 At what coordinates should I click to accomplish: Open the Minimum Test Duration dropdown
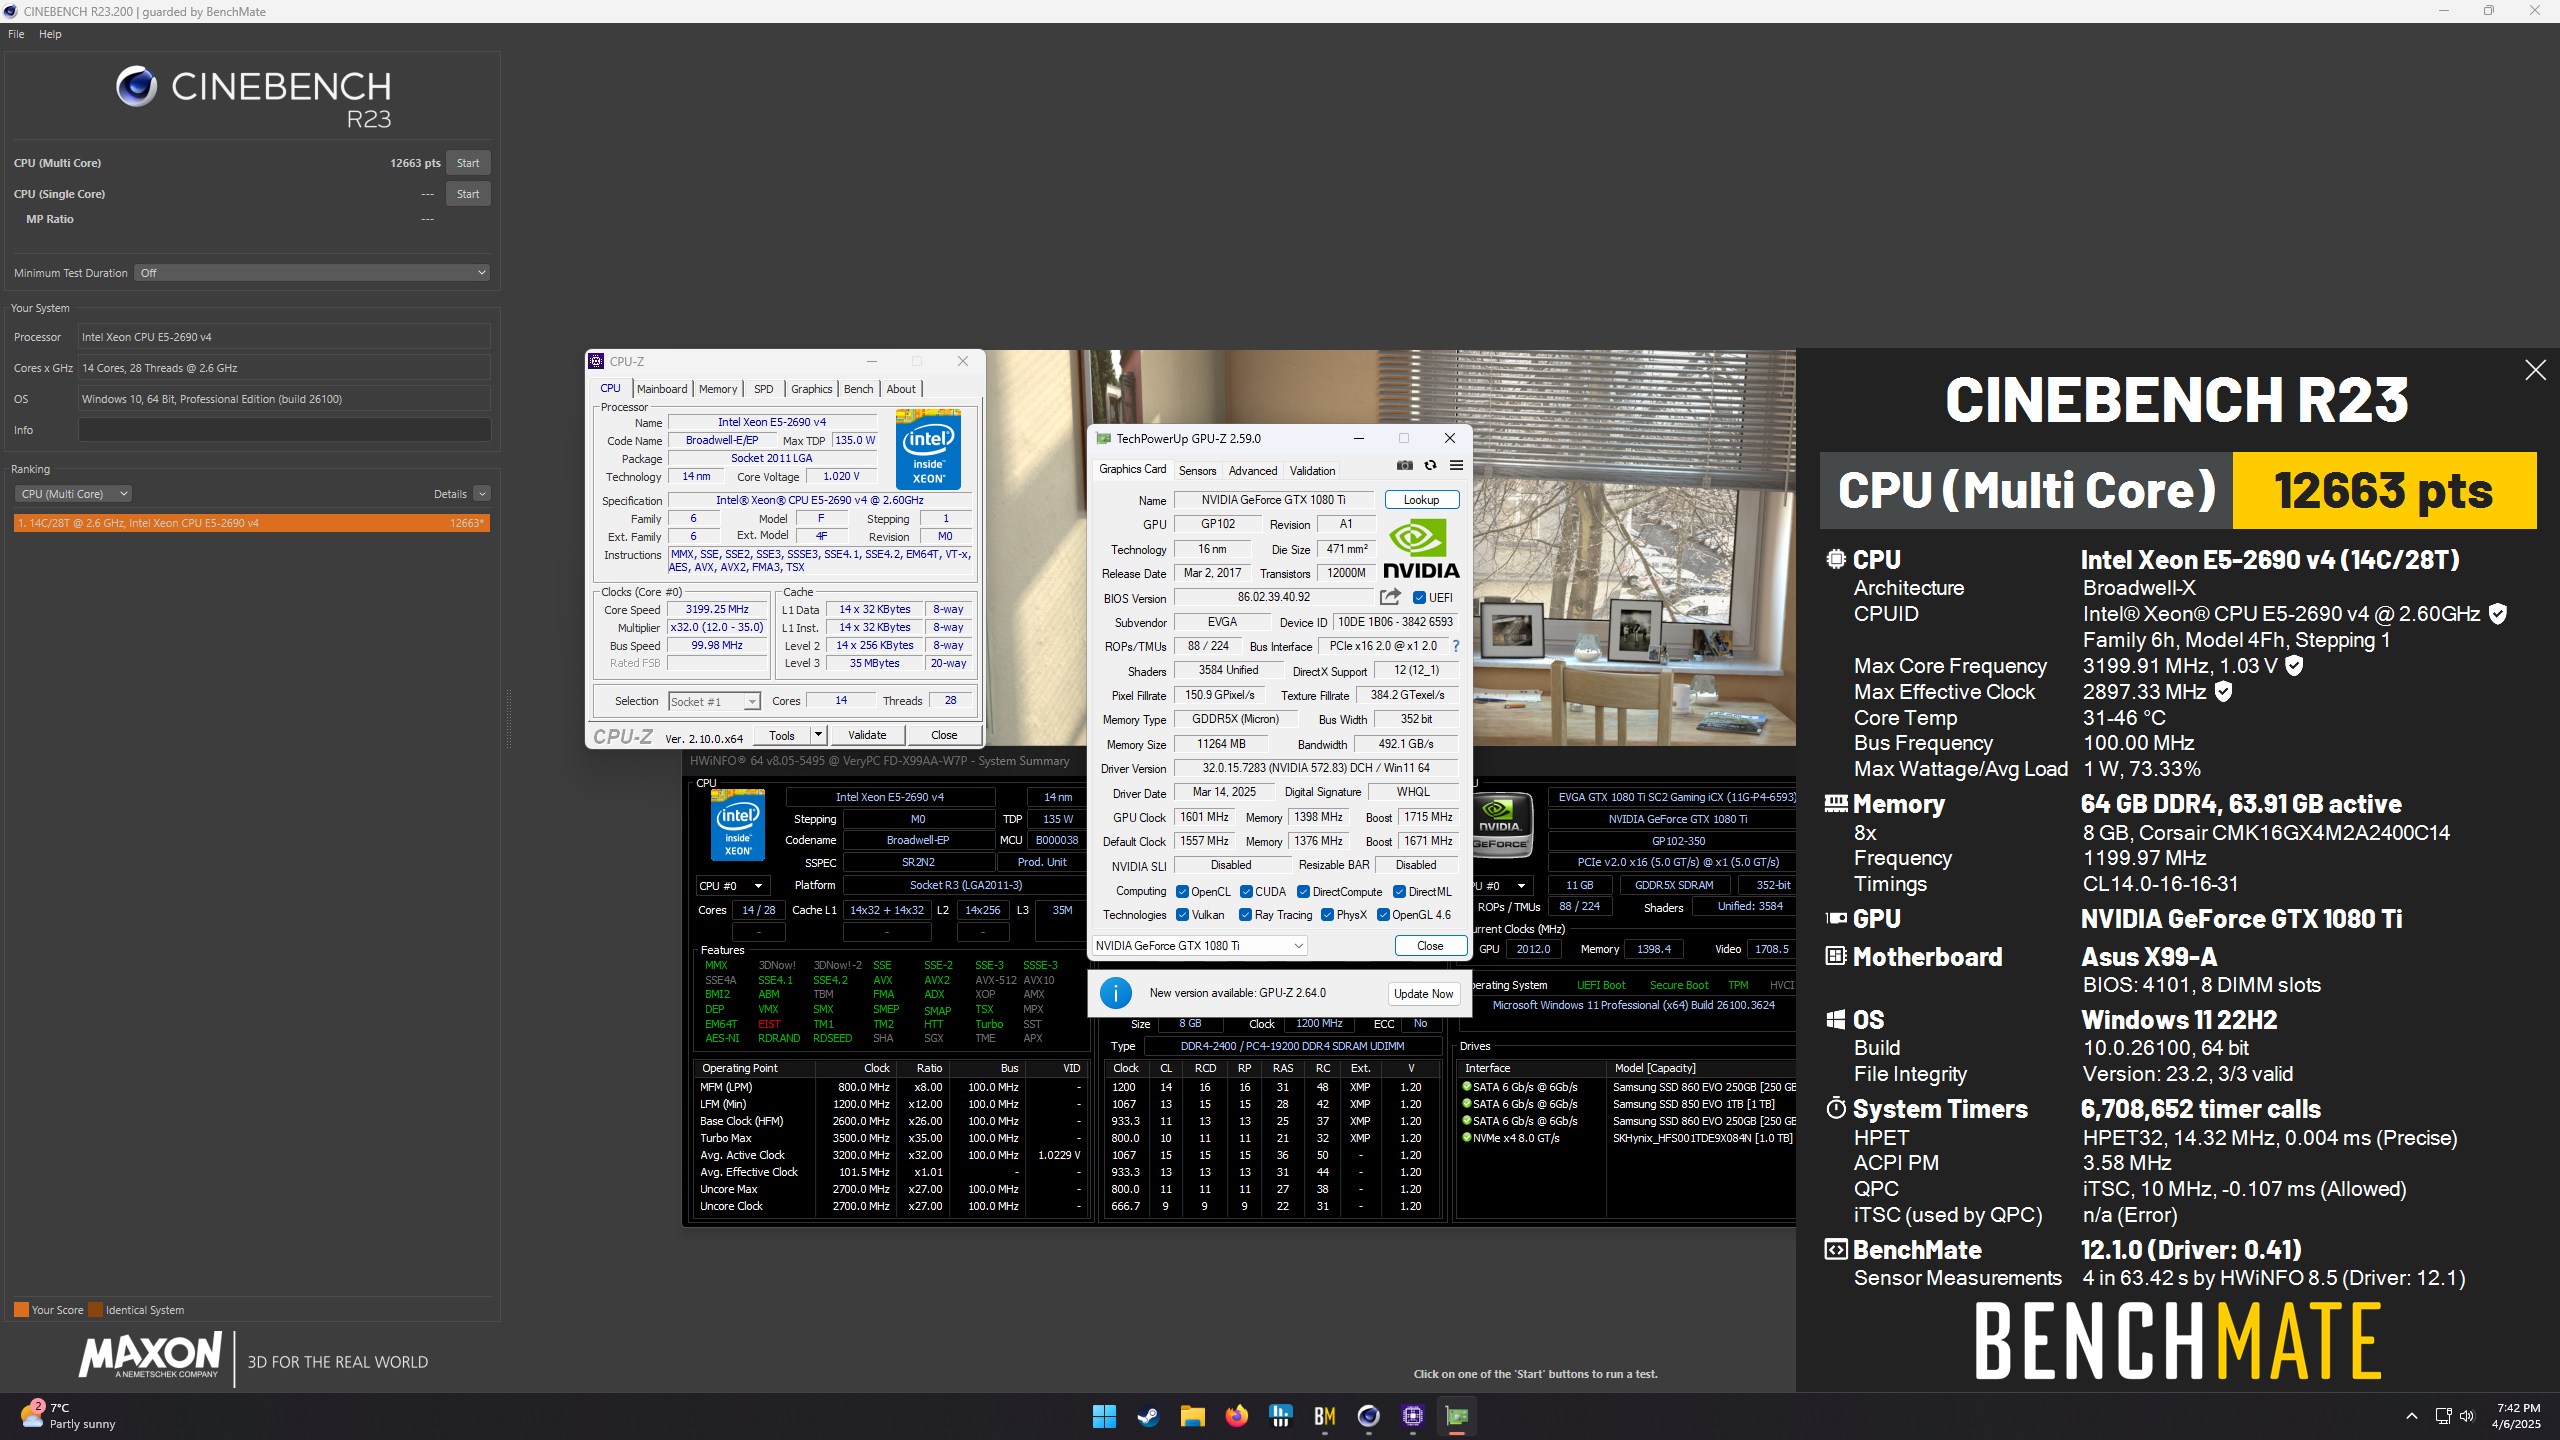pyautogui.click(x=312, y=273)
